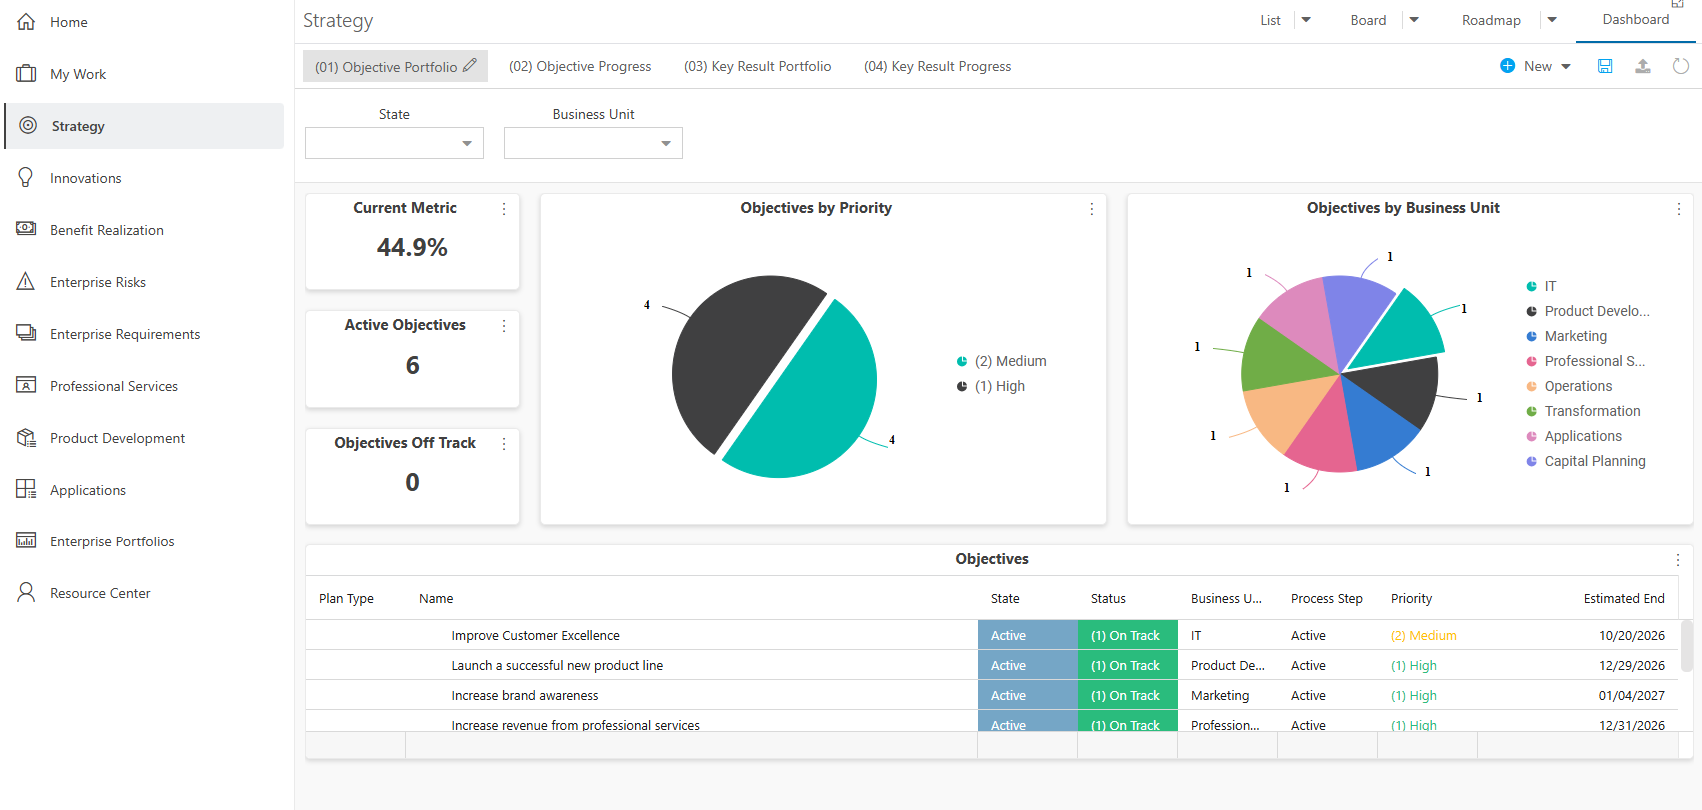Switch to Dashboard view

tap(1635, 19)
